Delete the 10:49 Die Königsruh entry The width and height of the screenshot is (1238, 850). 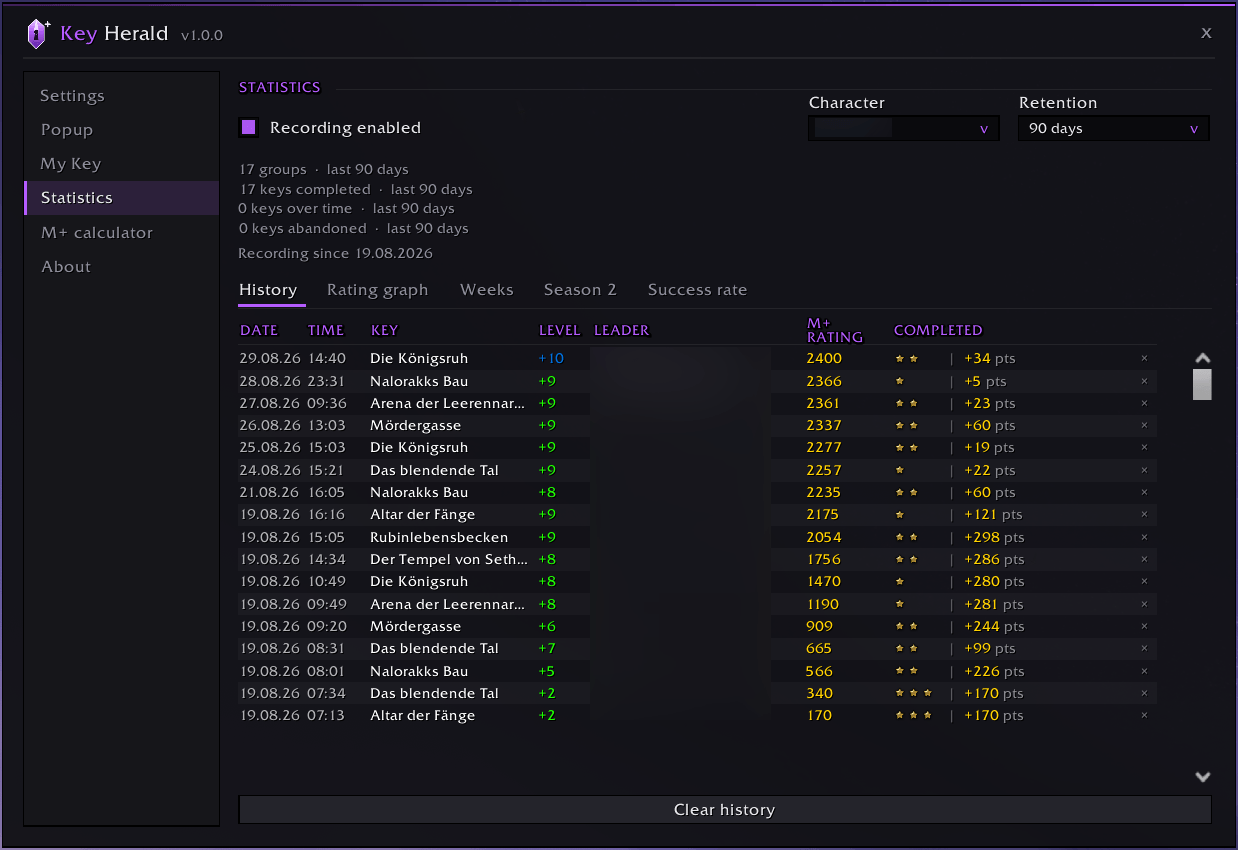coord(1144,581)
